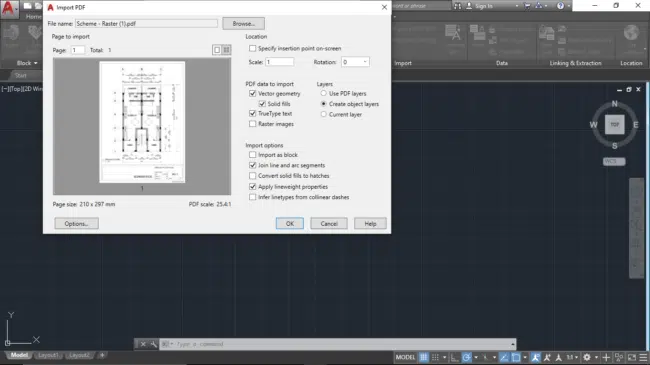Click annotation monitor plus icon
The height and width of the screenshot is (365, 650).
point(606,357)
